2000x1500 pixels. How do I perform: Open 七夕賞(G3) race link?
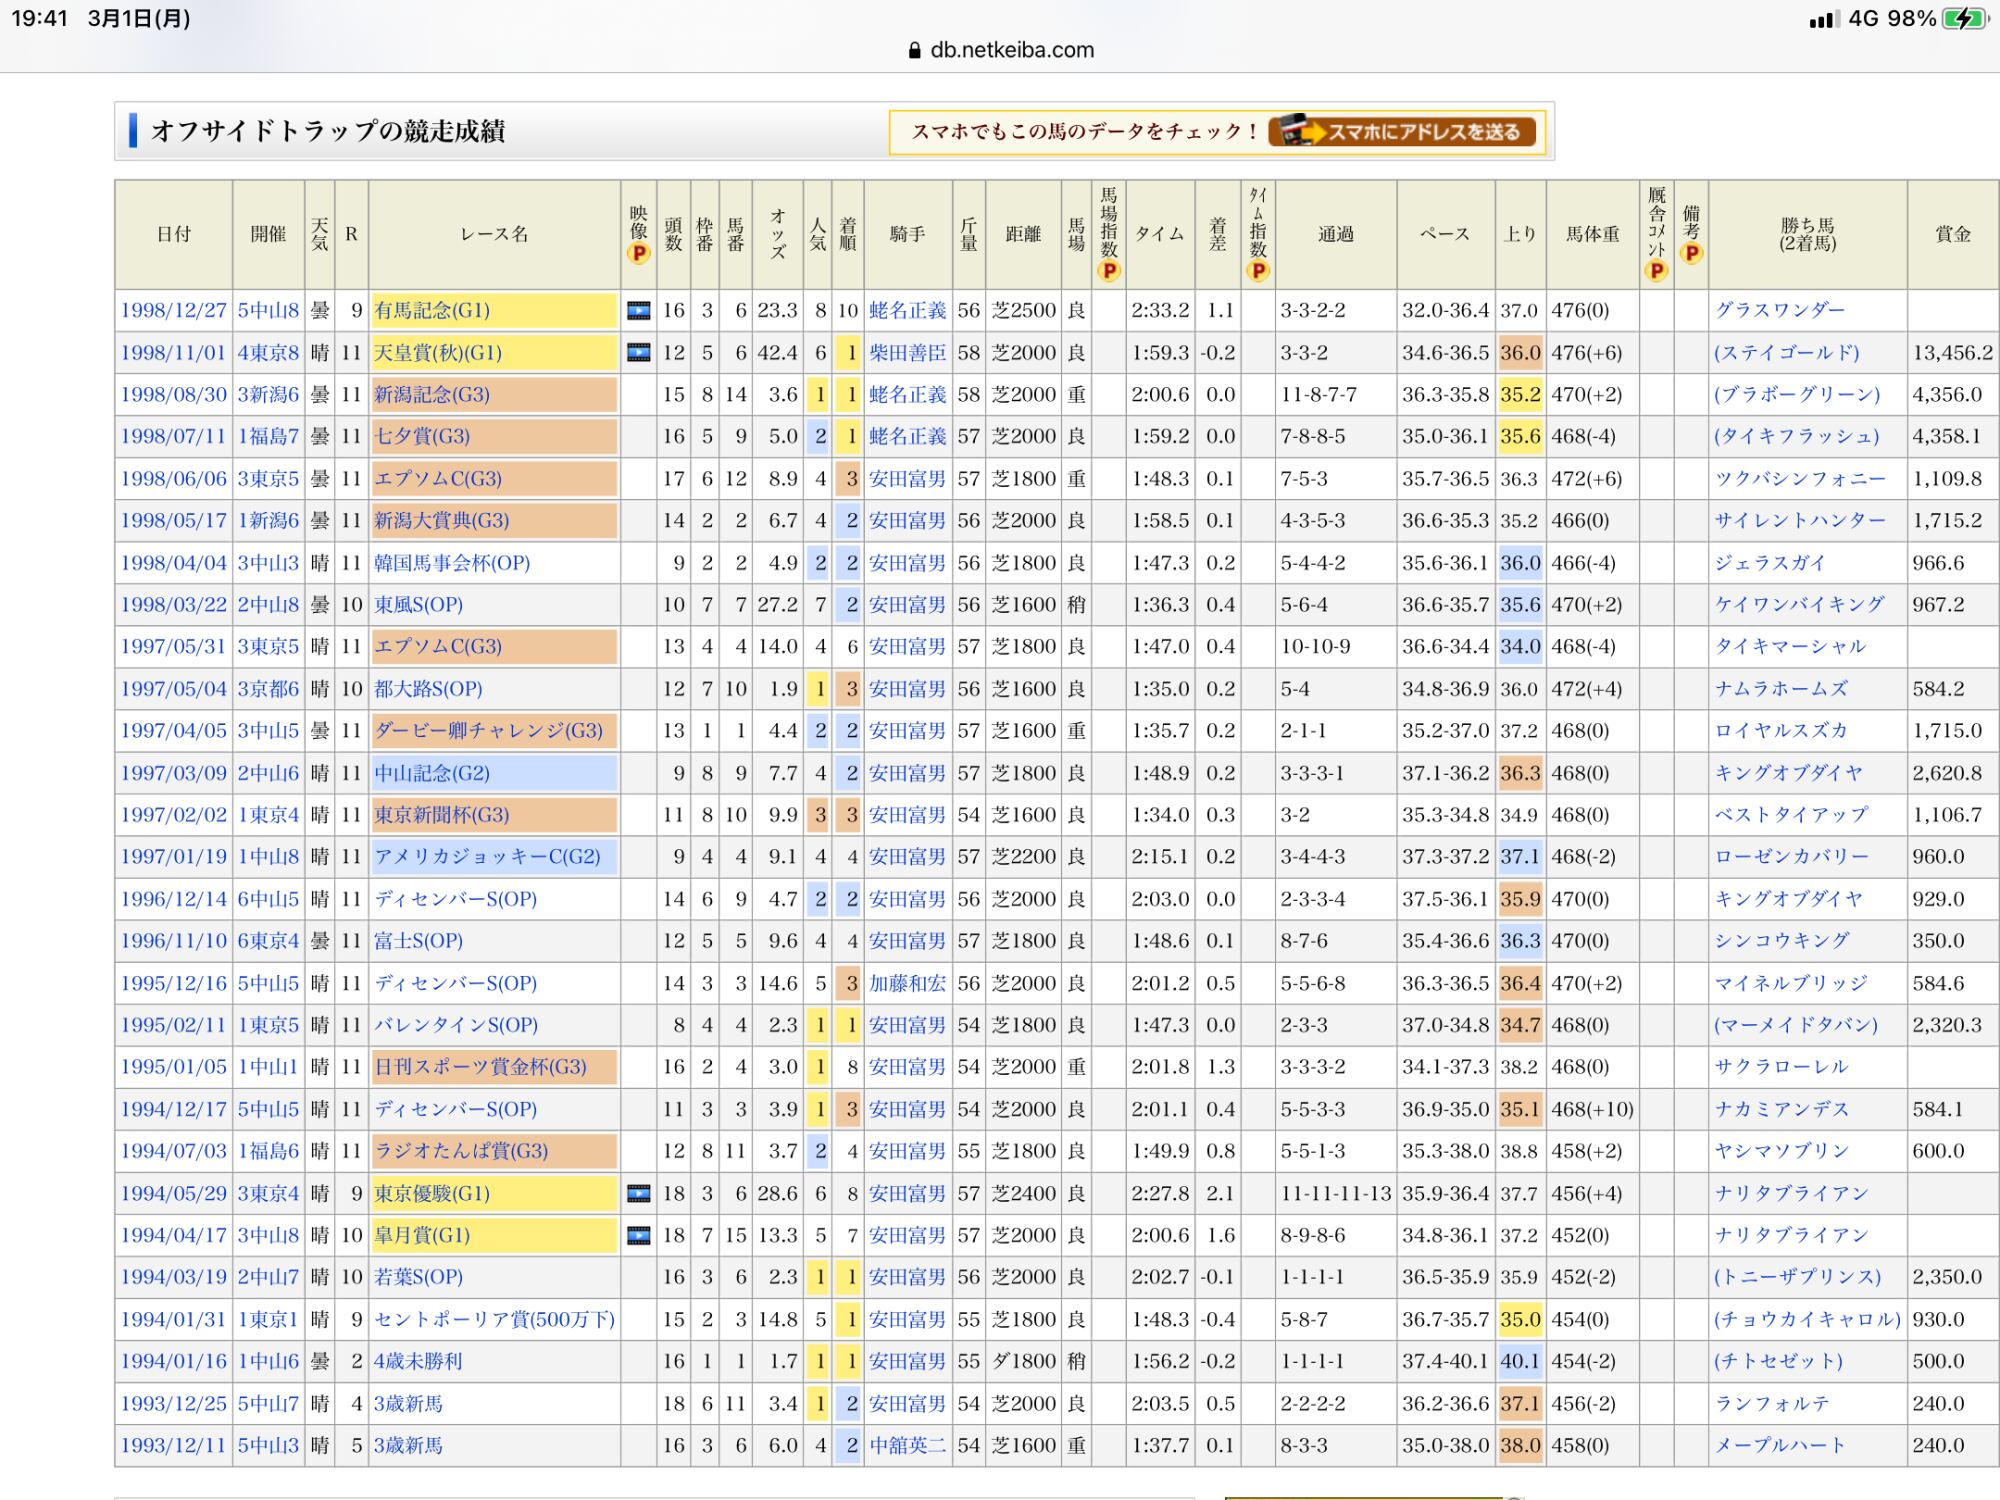click(422, 437)
